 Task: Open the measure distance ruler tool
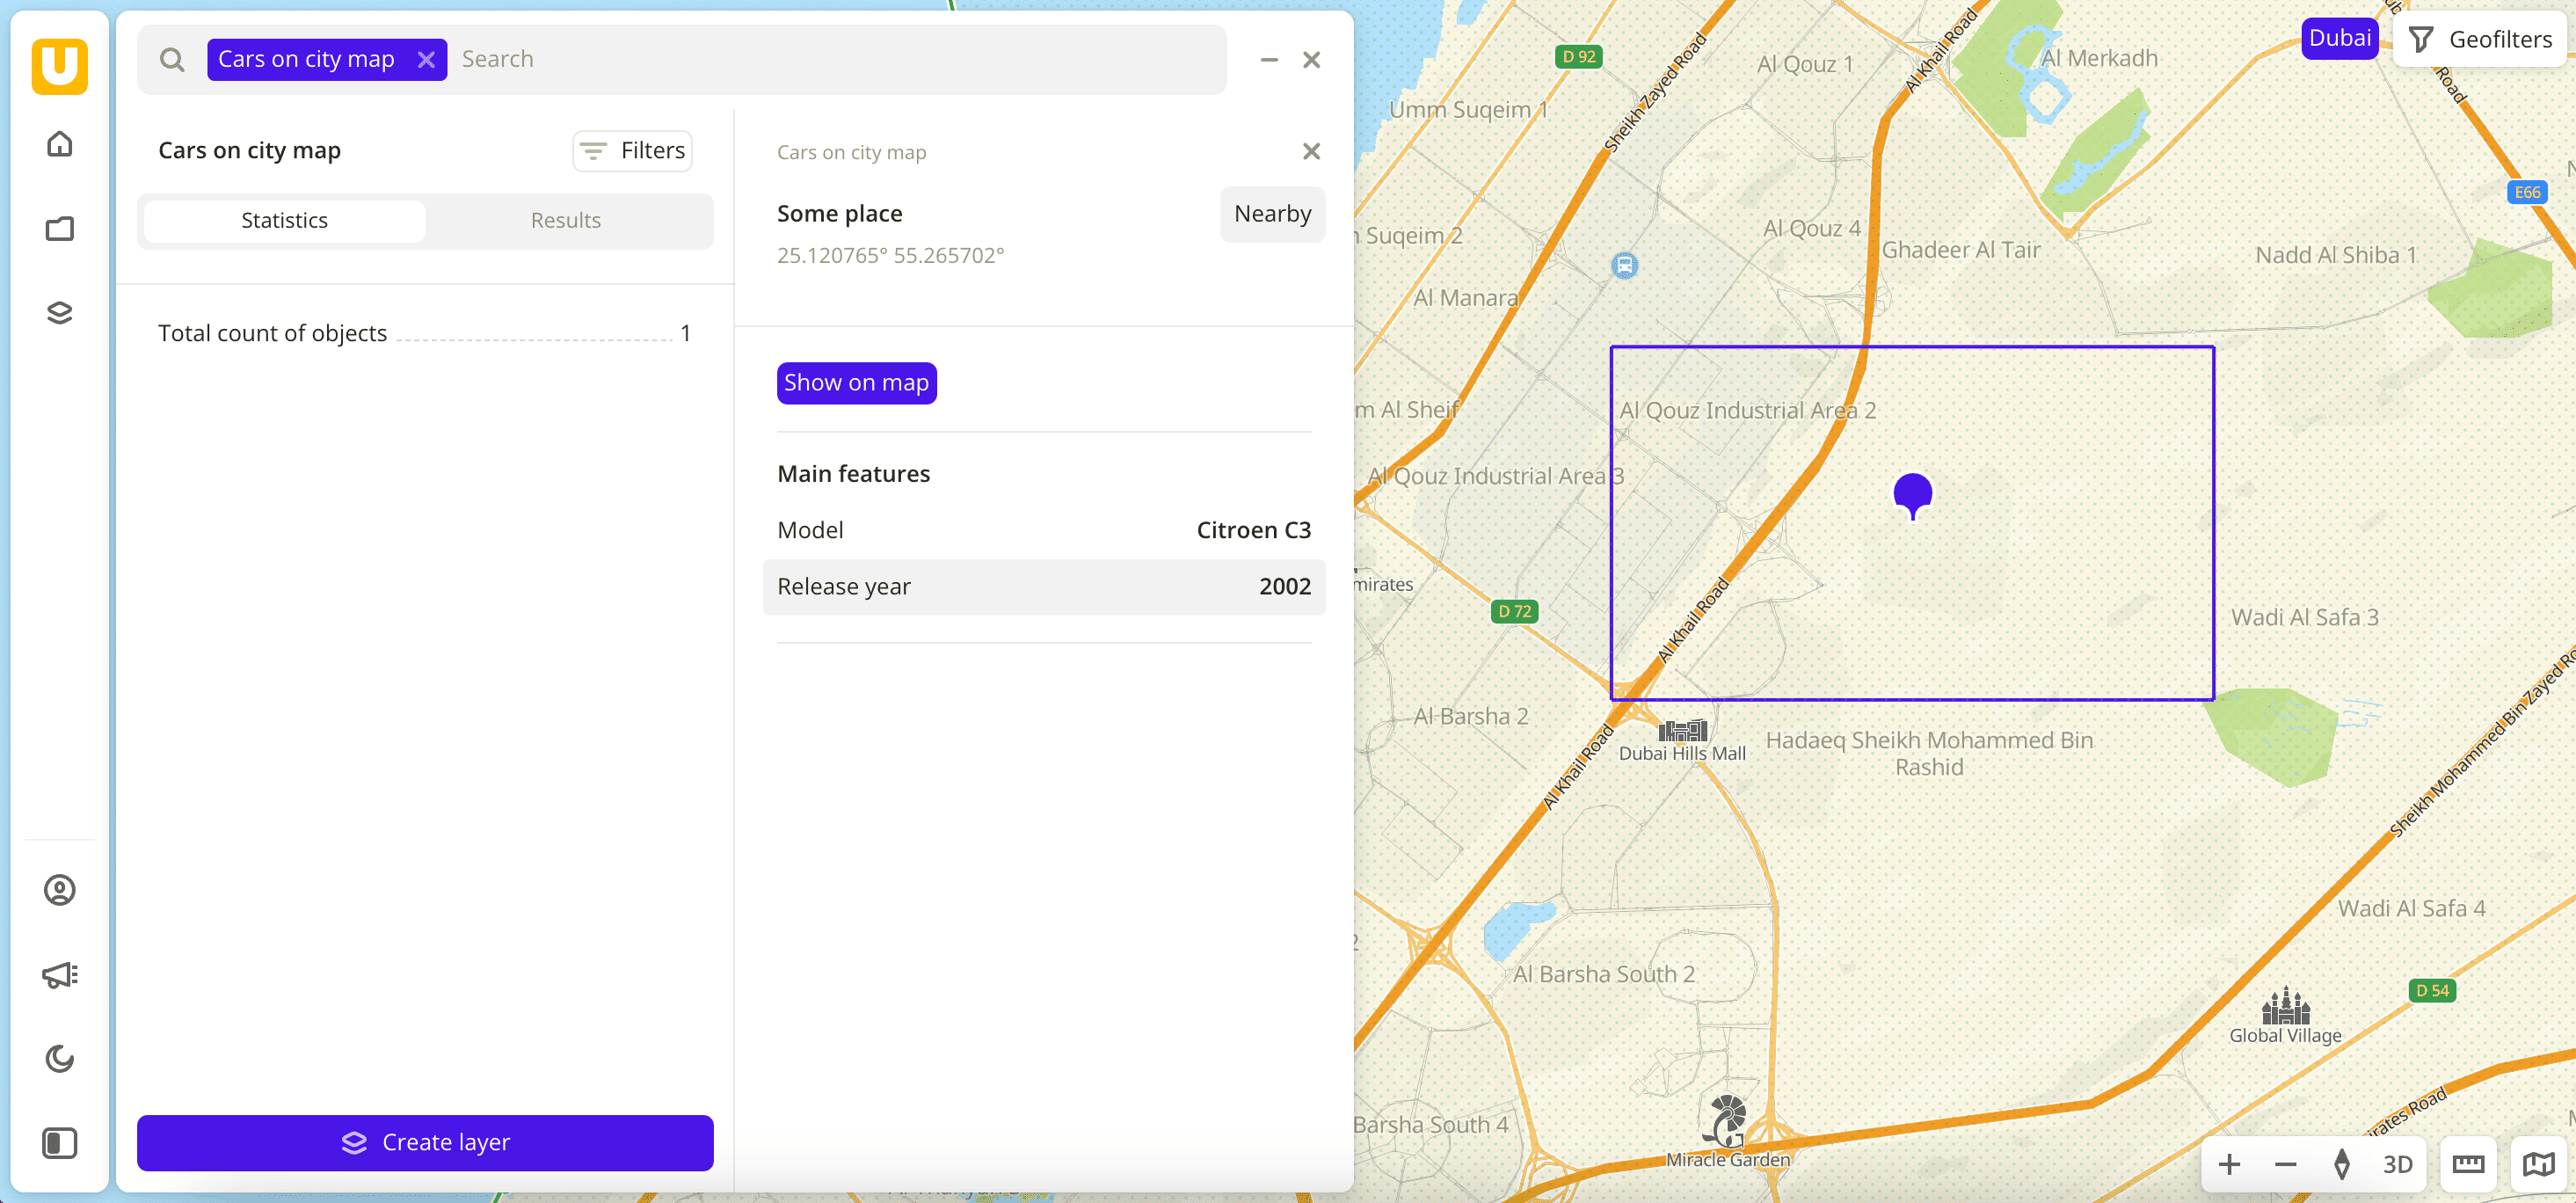coord(2468,1163)
